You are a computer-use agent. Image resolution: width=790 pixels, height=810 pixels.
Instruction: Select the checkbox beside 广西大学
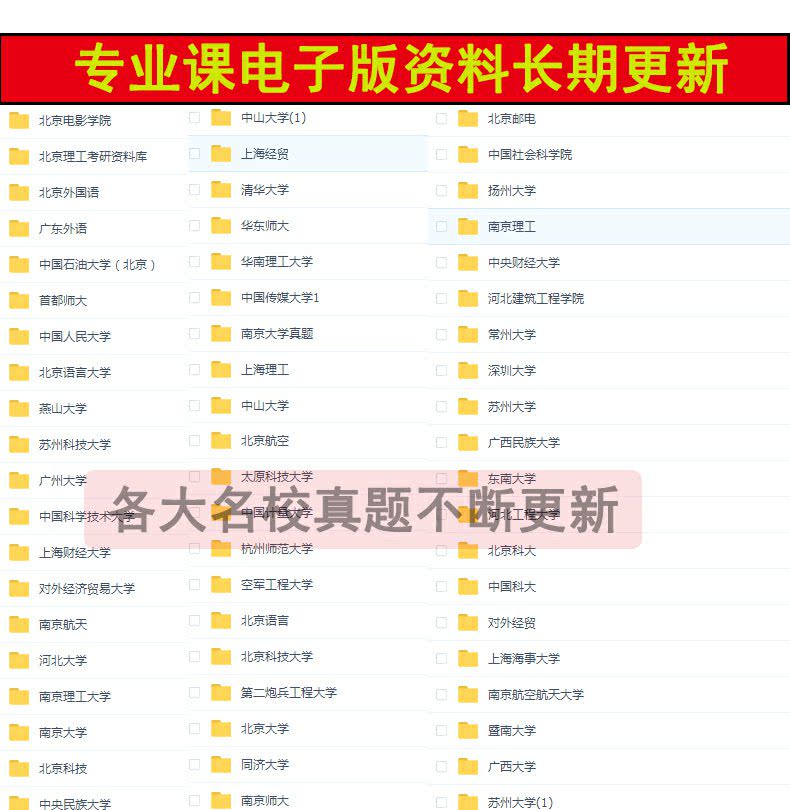tap(441, 766)
